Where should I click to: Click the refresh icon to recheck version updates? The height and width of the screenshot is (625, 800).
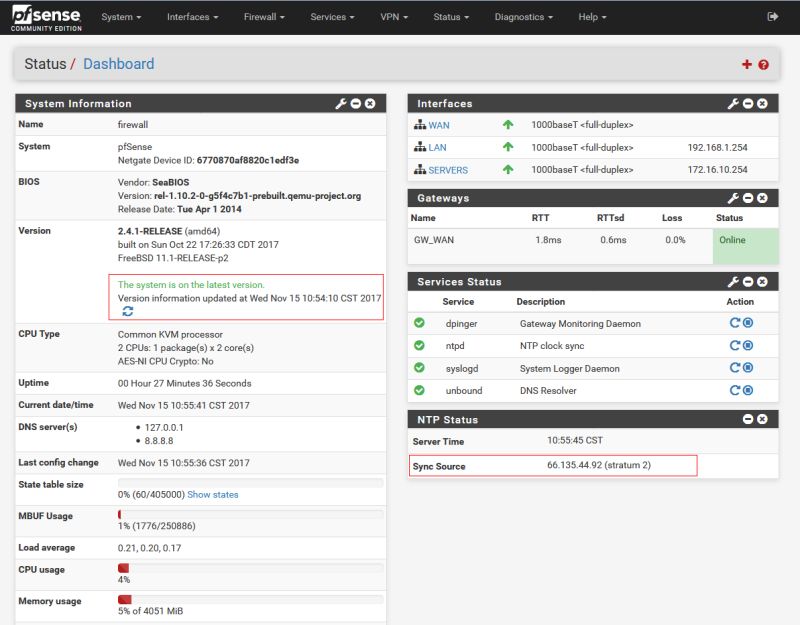pos(130,309)
